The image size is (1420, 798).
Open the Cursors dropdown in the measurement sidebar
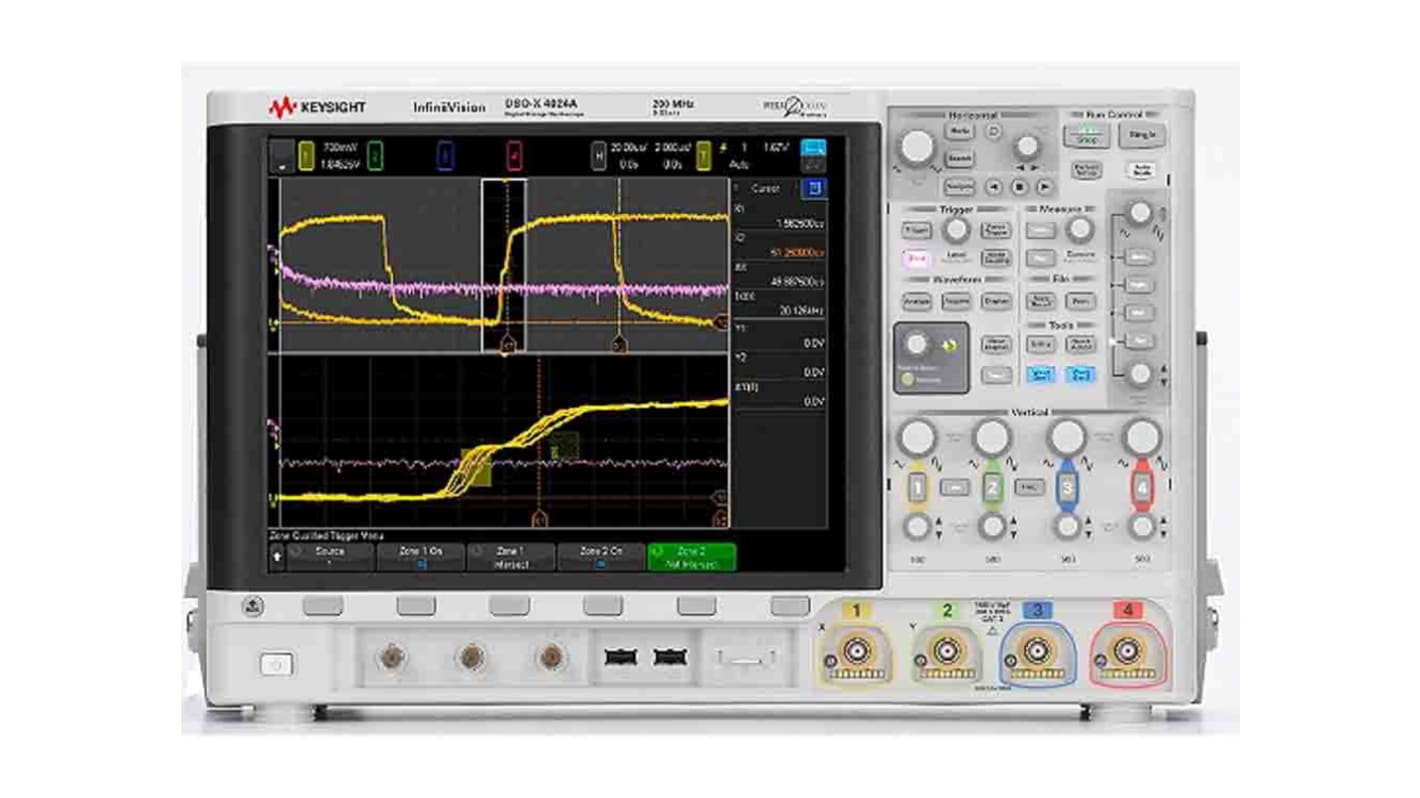point(765,188)
